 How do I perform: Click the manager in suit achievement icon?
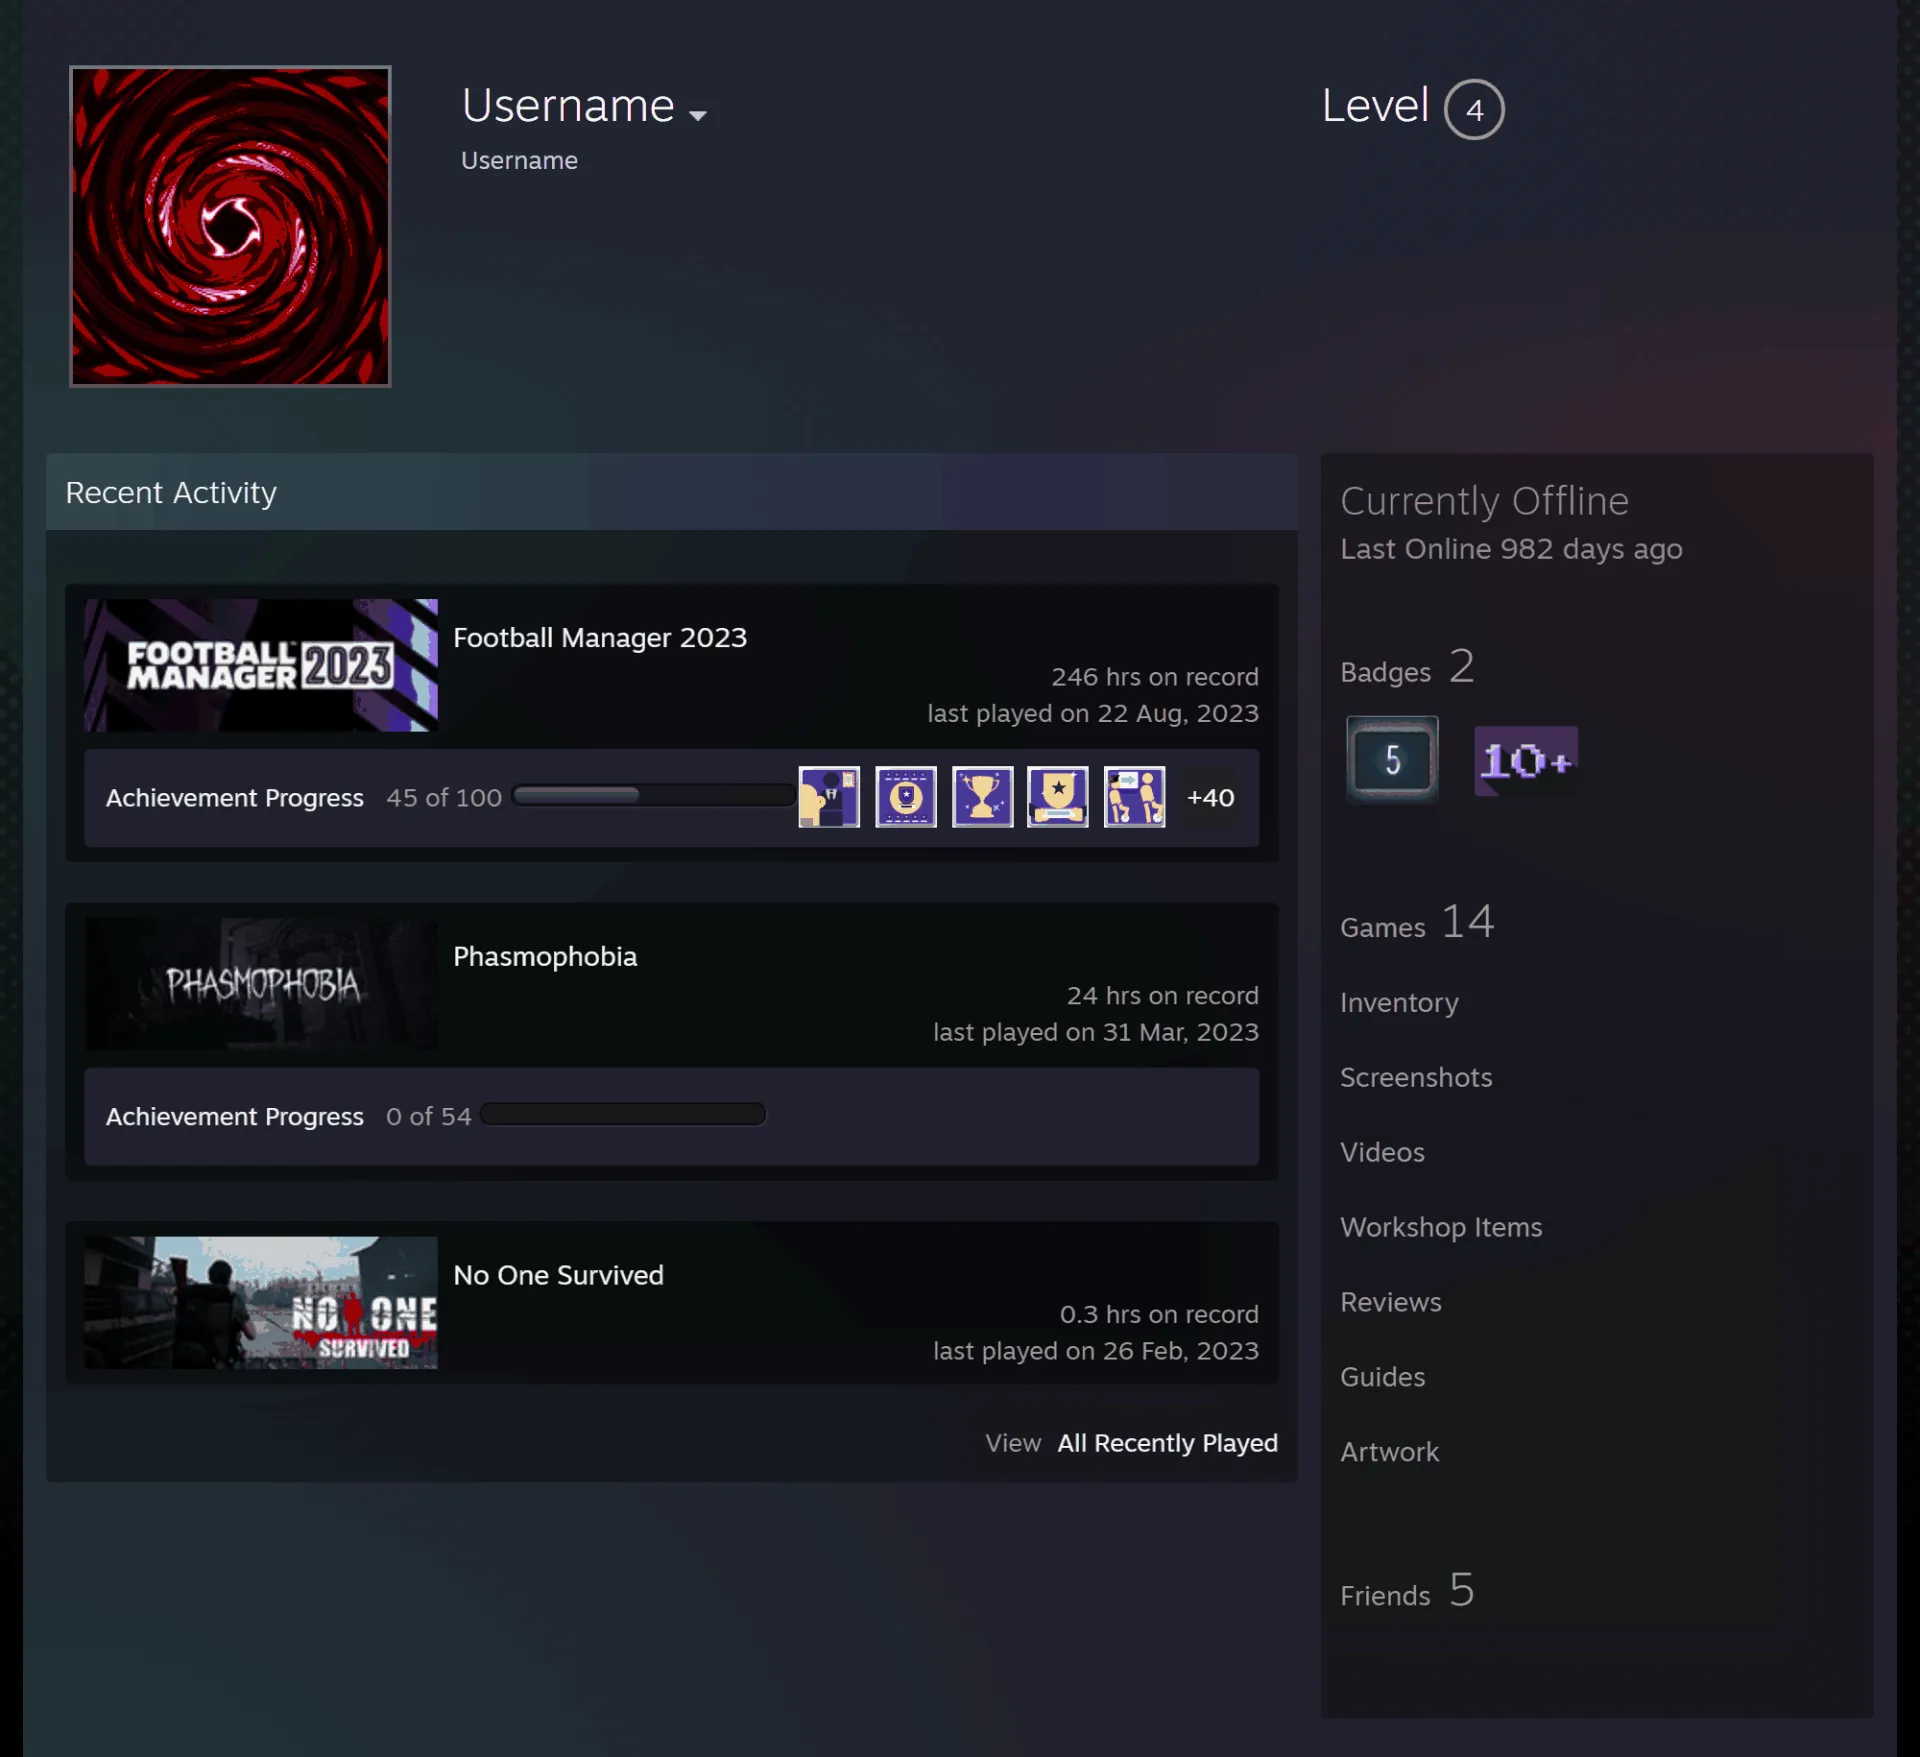tap(829, 797)
